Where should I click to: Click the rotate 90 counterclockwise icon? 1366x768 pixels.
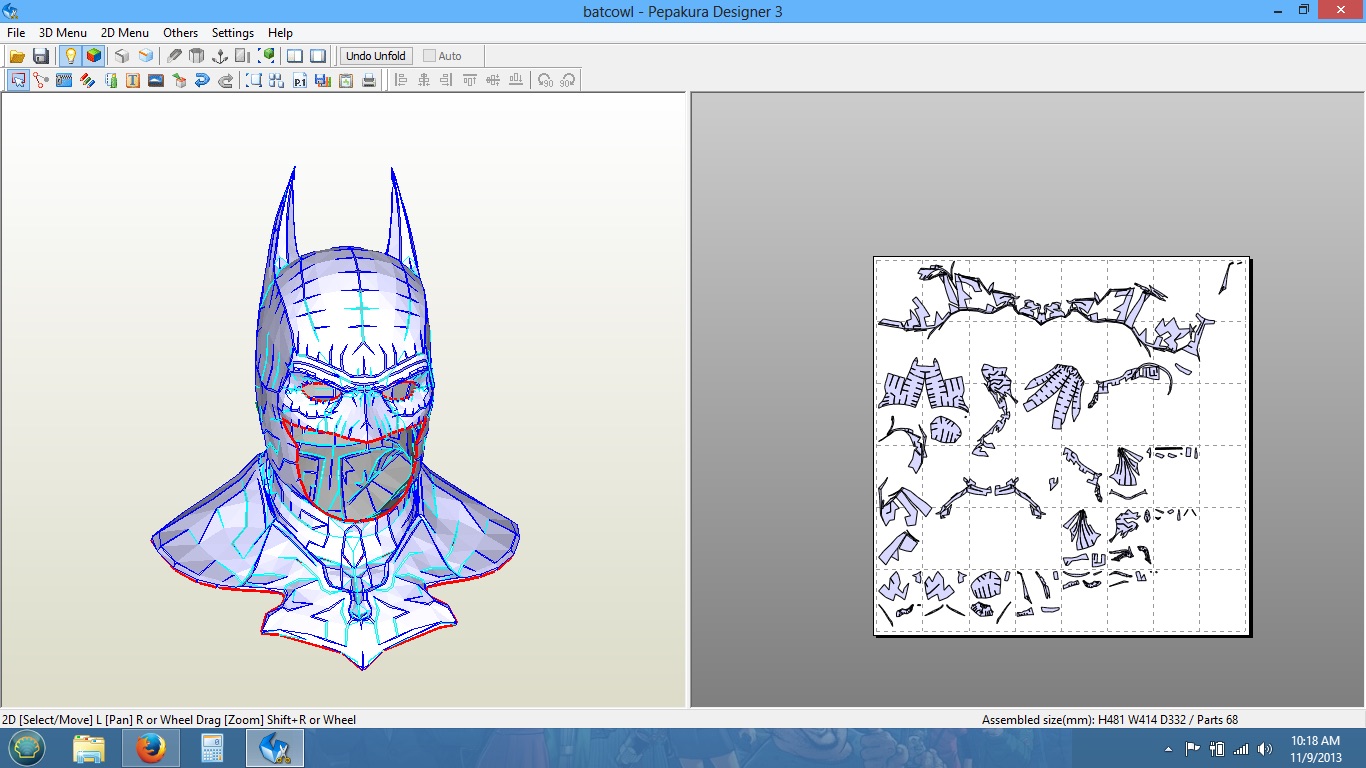coord(545,80)
